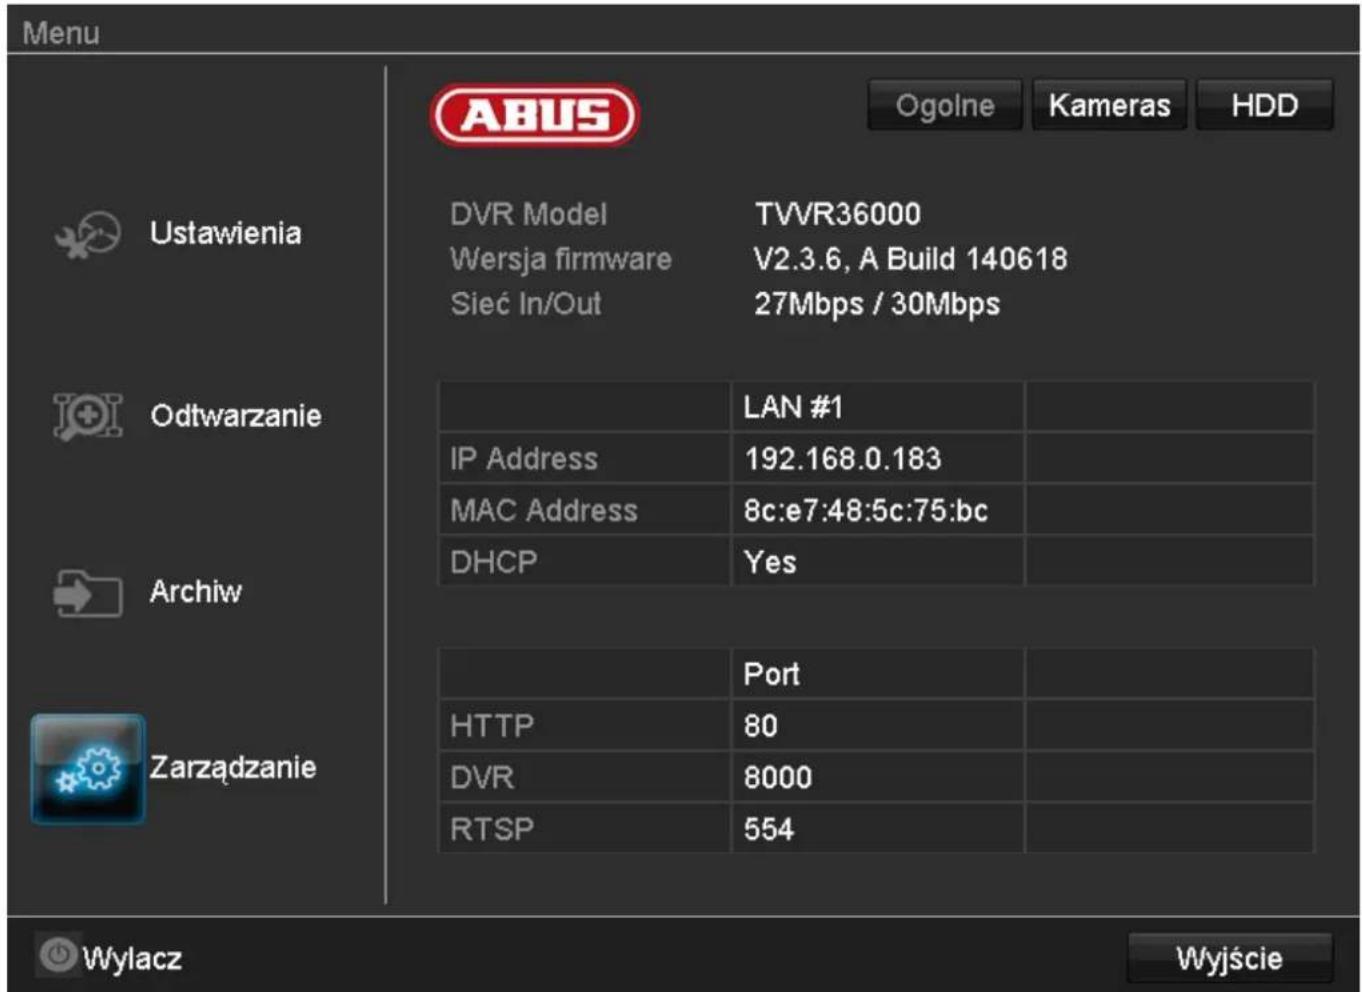Click the IP Address row label
Screen dimensions: 1362x992
pos(524,459)
